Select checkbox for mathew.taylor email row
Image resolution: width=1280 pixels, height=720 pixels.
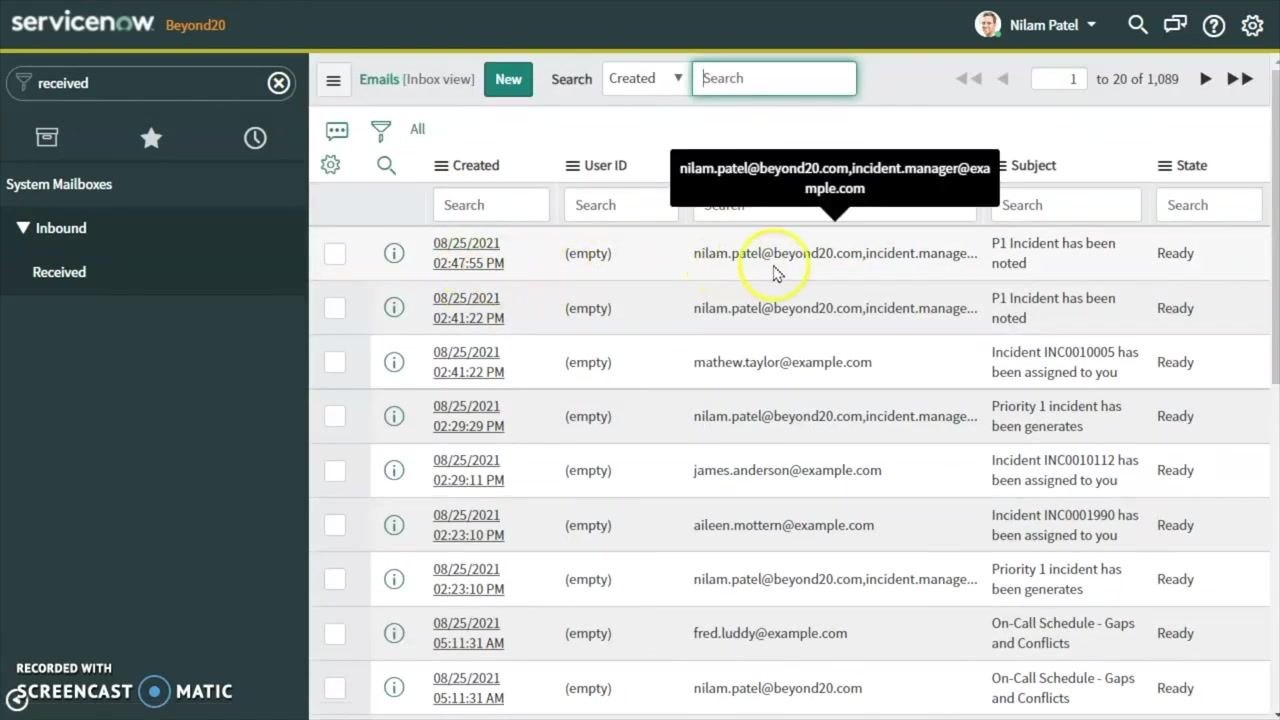pyautogui.click(x=335, y=362)
